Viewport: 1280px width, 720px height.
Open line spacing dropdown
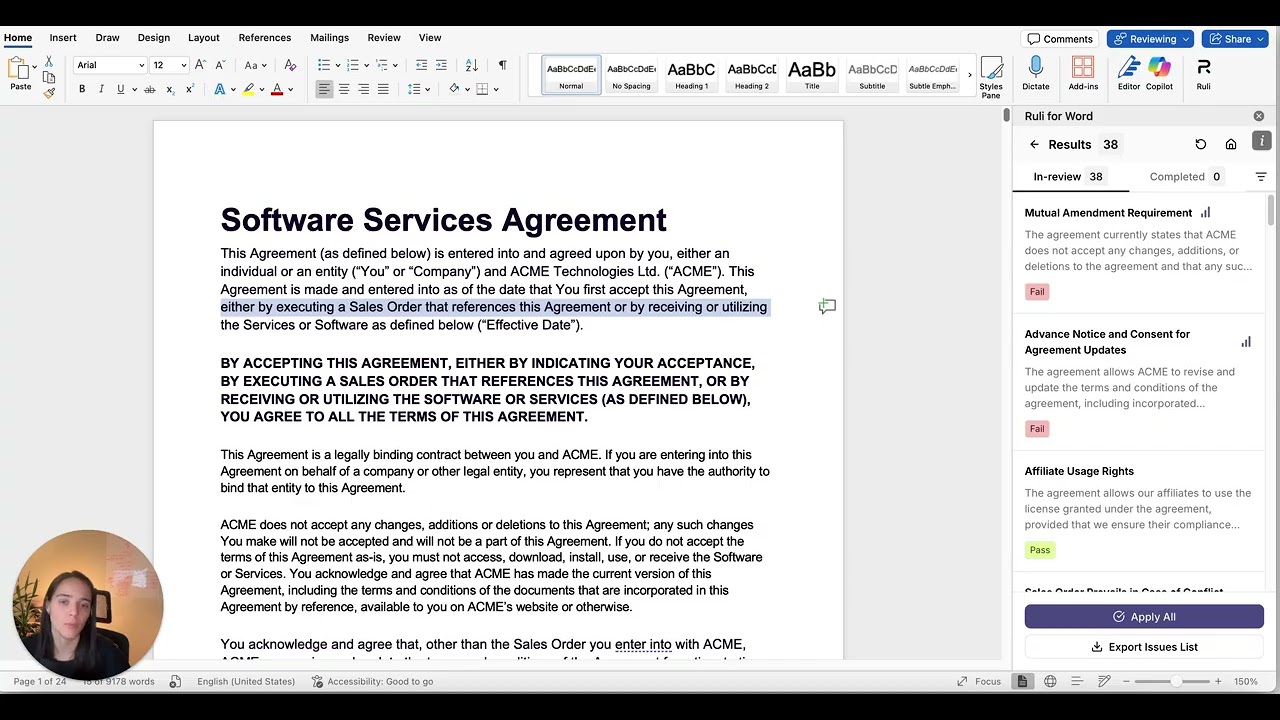click(420, 89)
